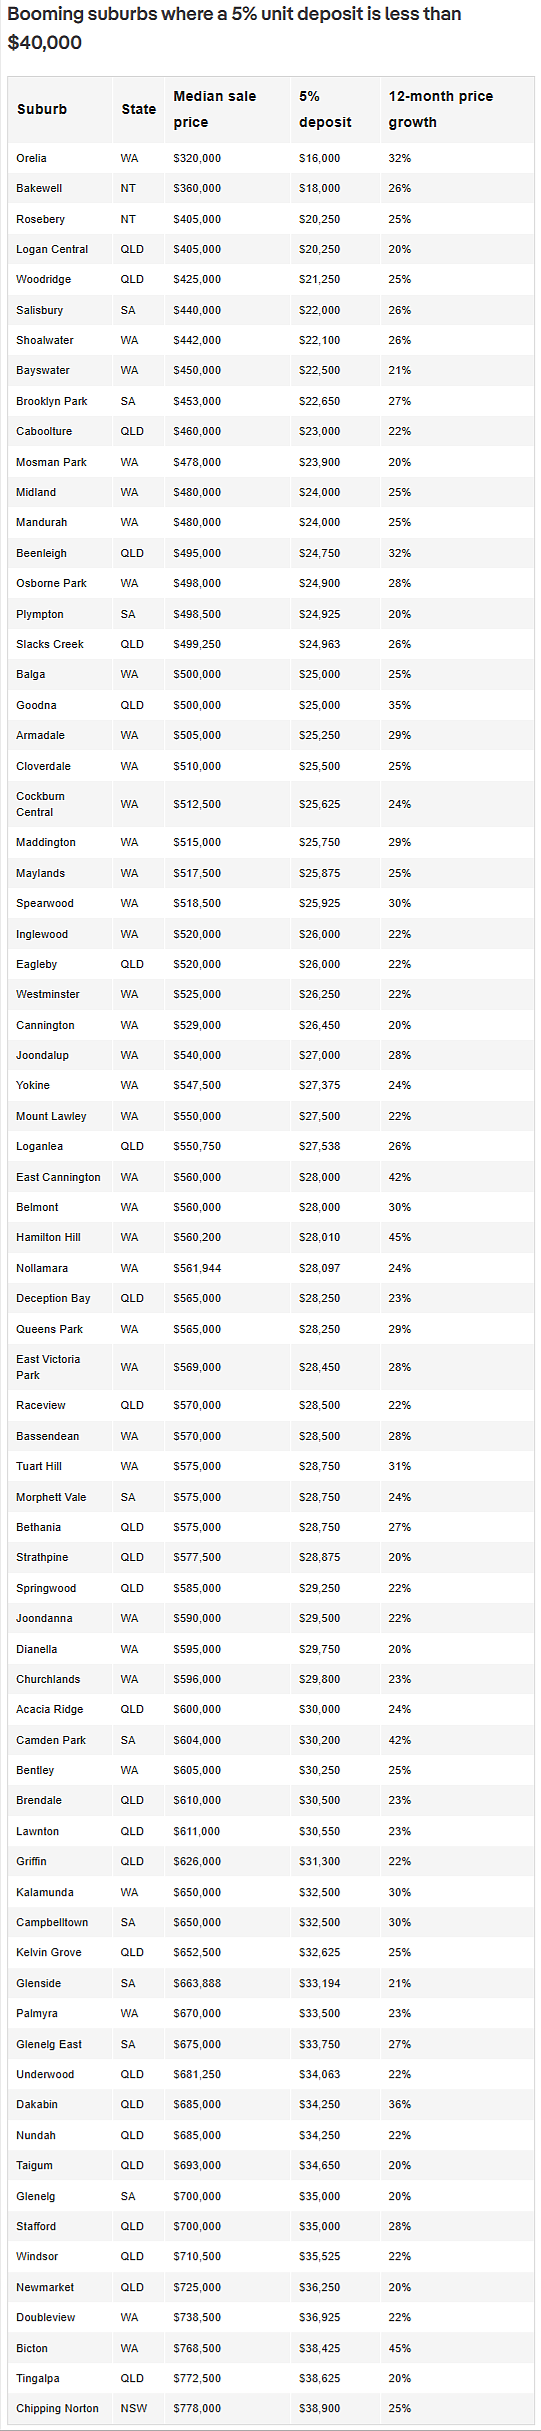Screen dimensions: 541x2431
Task: Click the Camden Park $30,200 deposit
Action: tap(319, 1740)
